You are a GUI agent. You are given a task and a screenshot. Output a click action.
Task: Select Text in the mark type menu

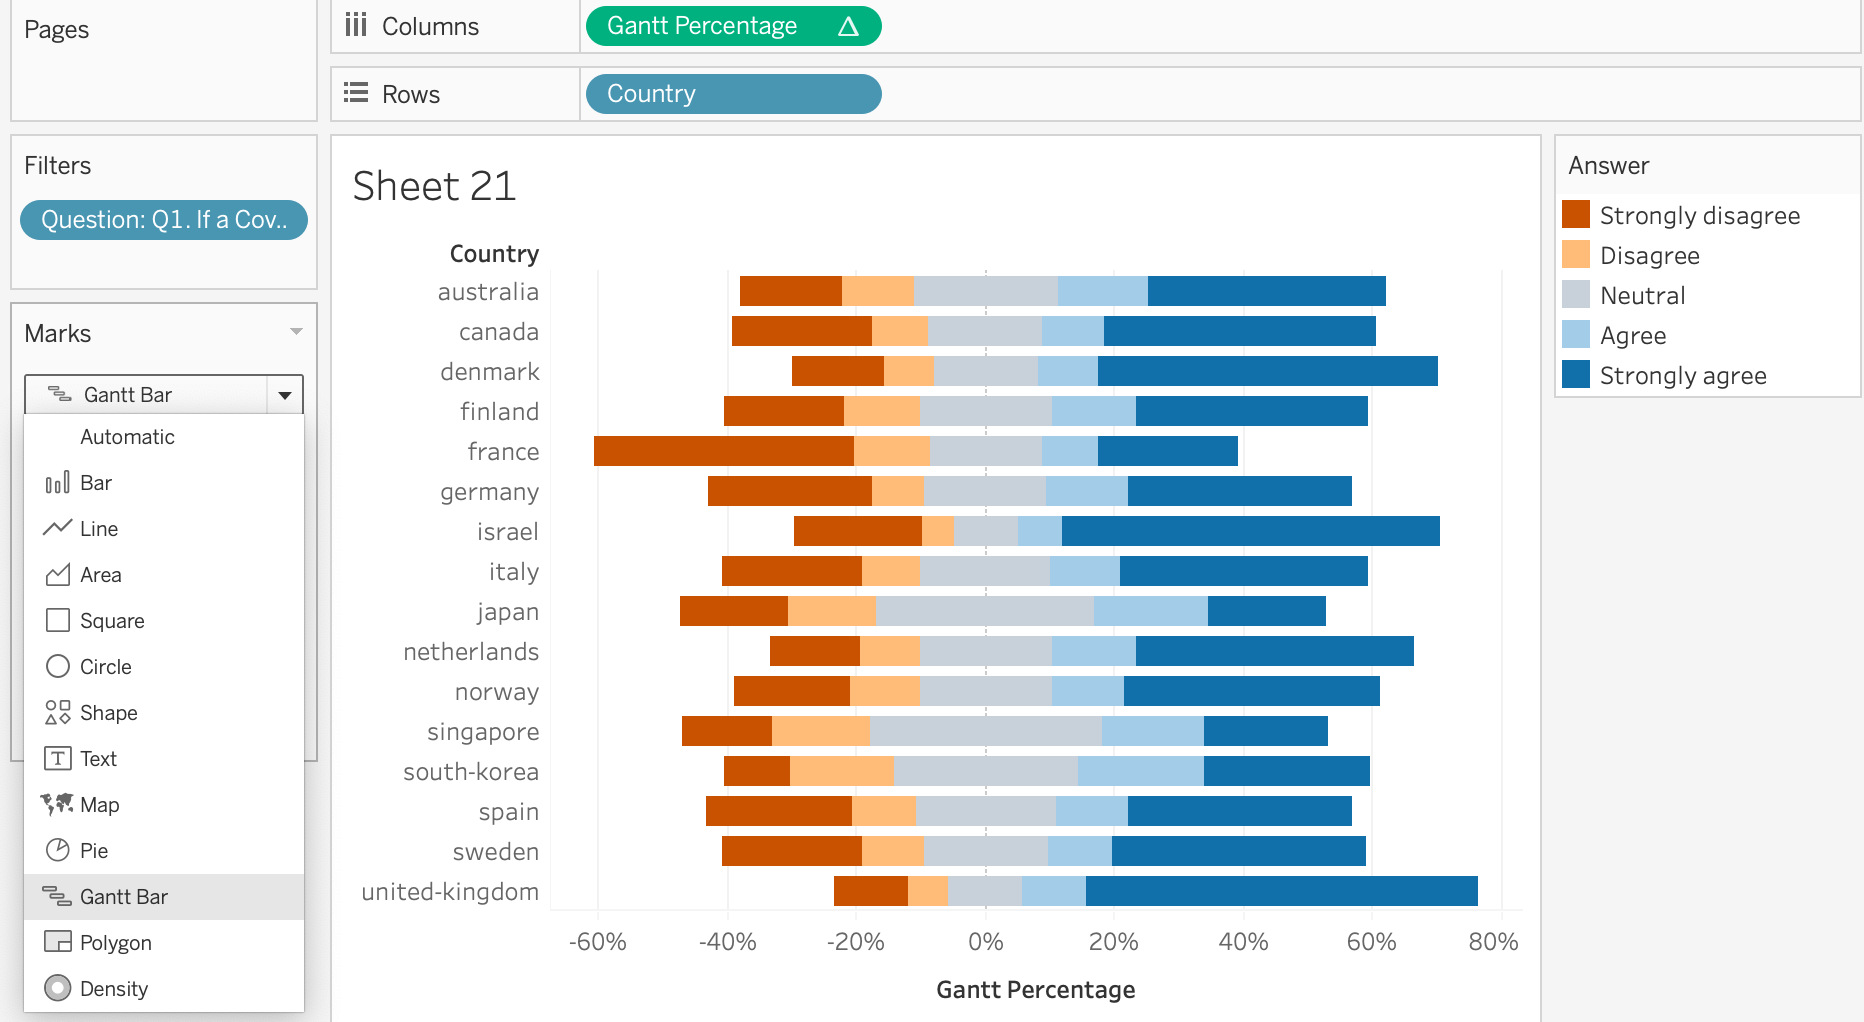[x=98, y=759]
